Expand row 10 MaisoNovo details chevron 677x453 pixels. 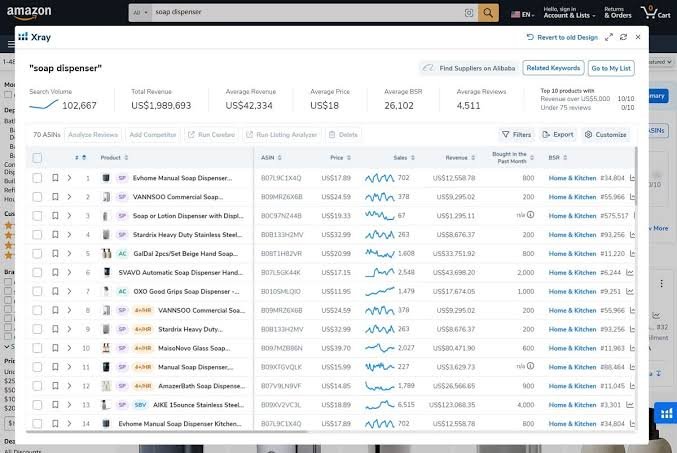click(69, 348)
